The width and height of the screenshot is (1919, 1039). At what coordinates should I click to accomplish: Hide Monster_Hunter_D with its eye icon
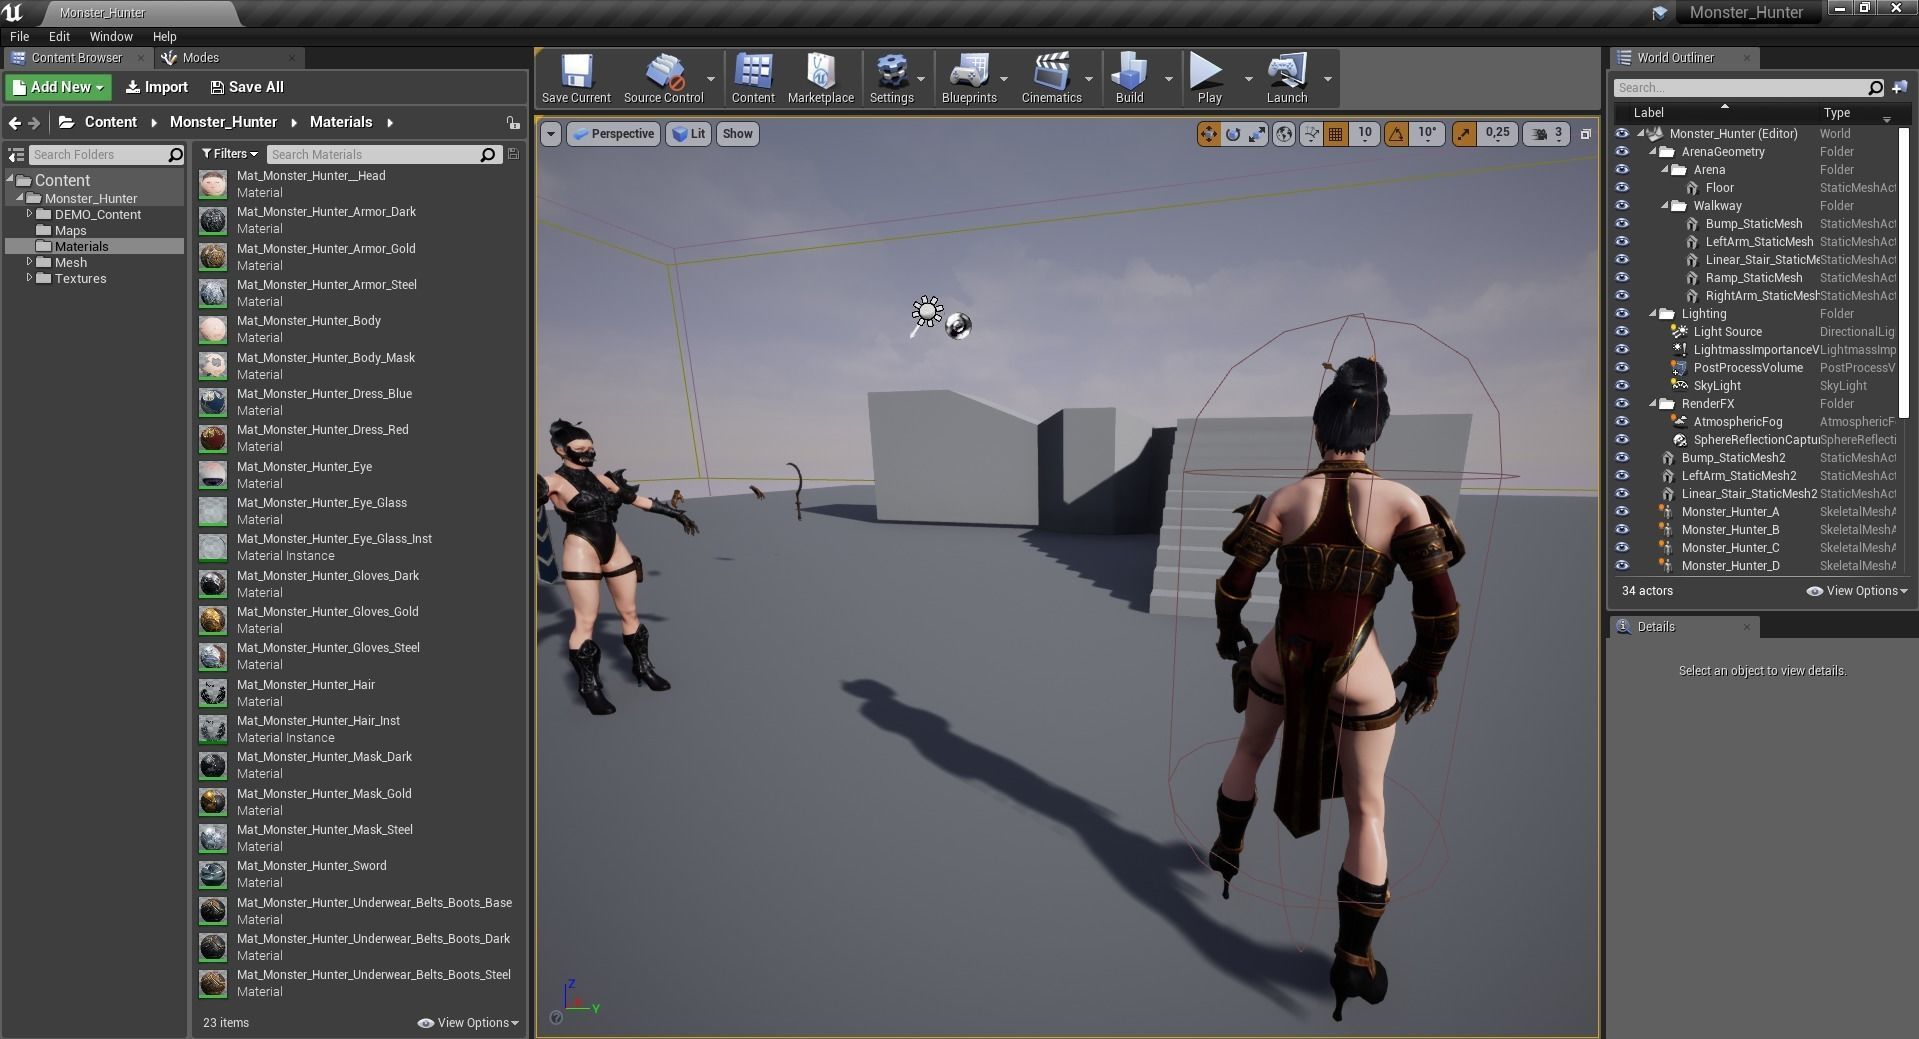[1622, 566]
